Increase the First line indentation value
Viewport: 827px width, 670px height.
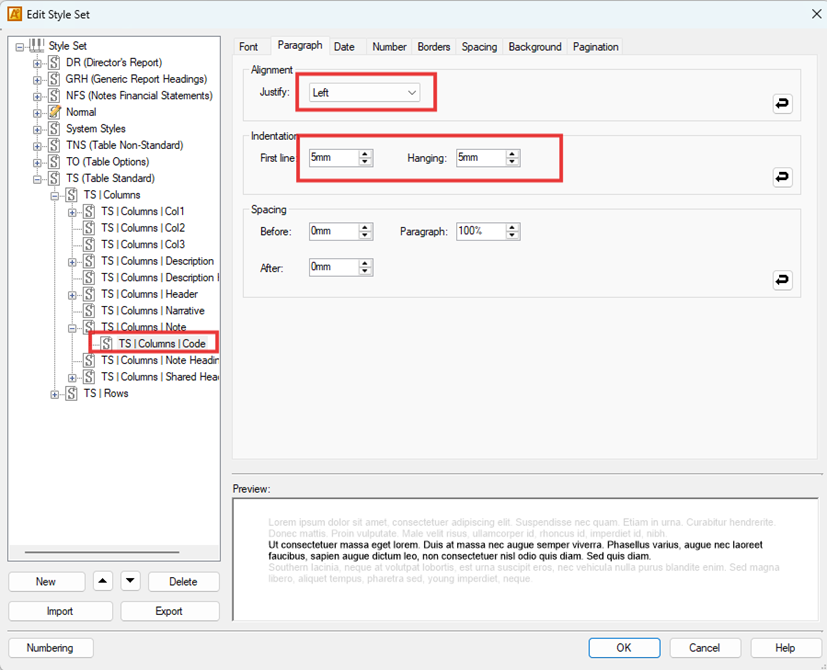coord(365,154)
